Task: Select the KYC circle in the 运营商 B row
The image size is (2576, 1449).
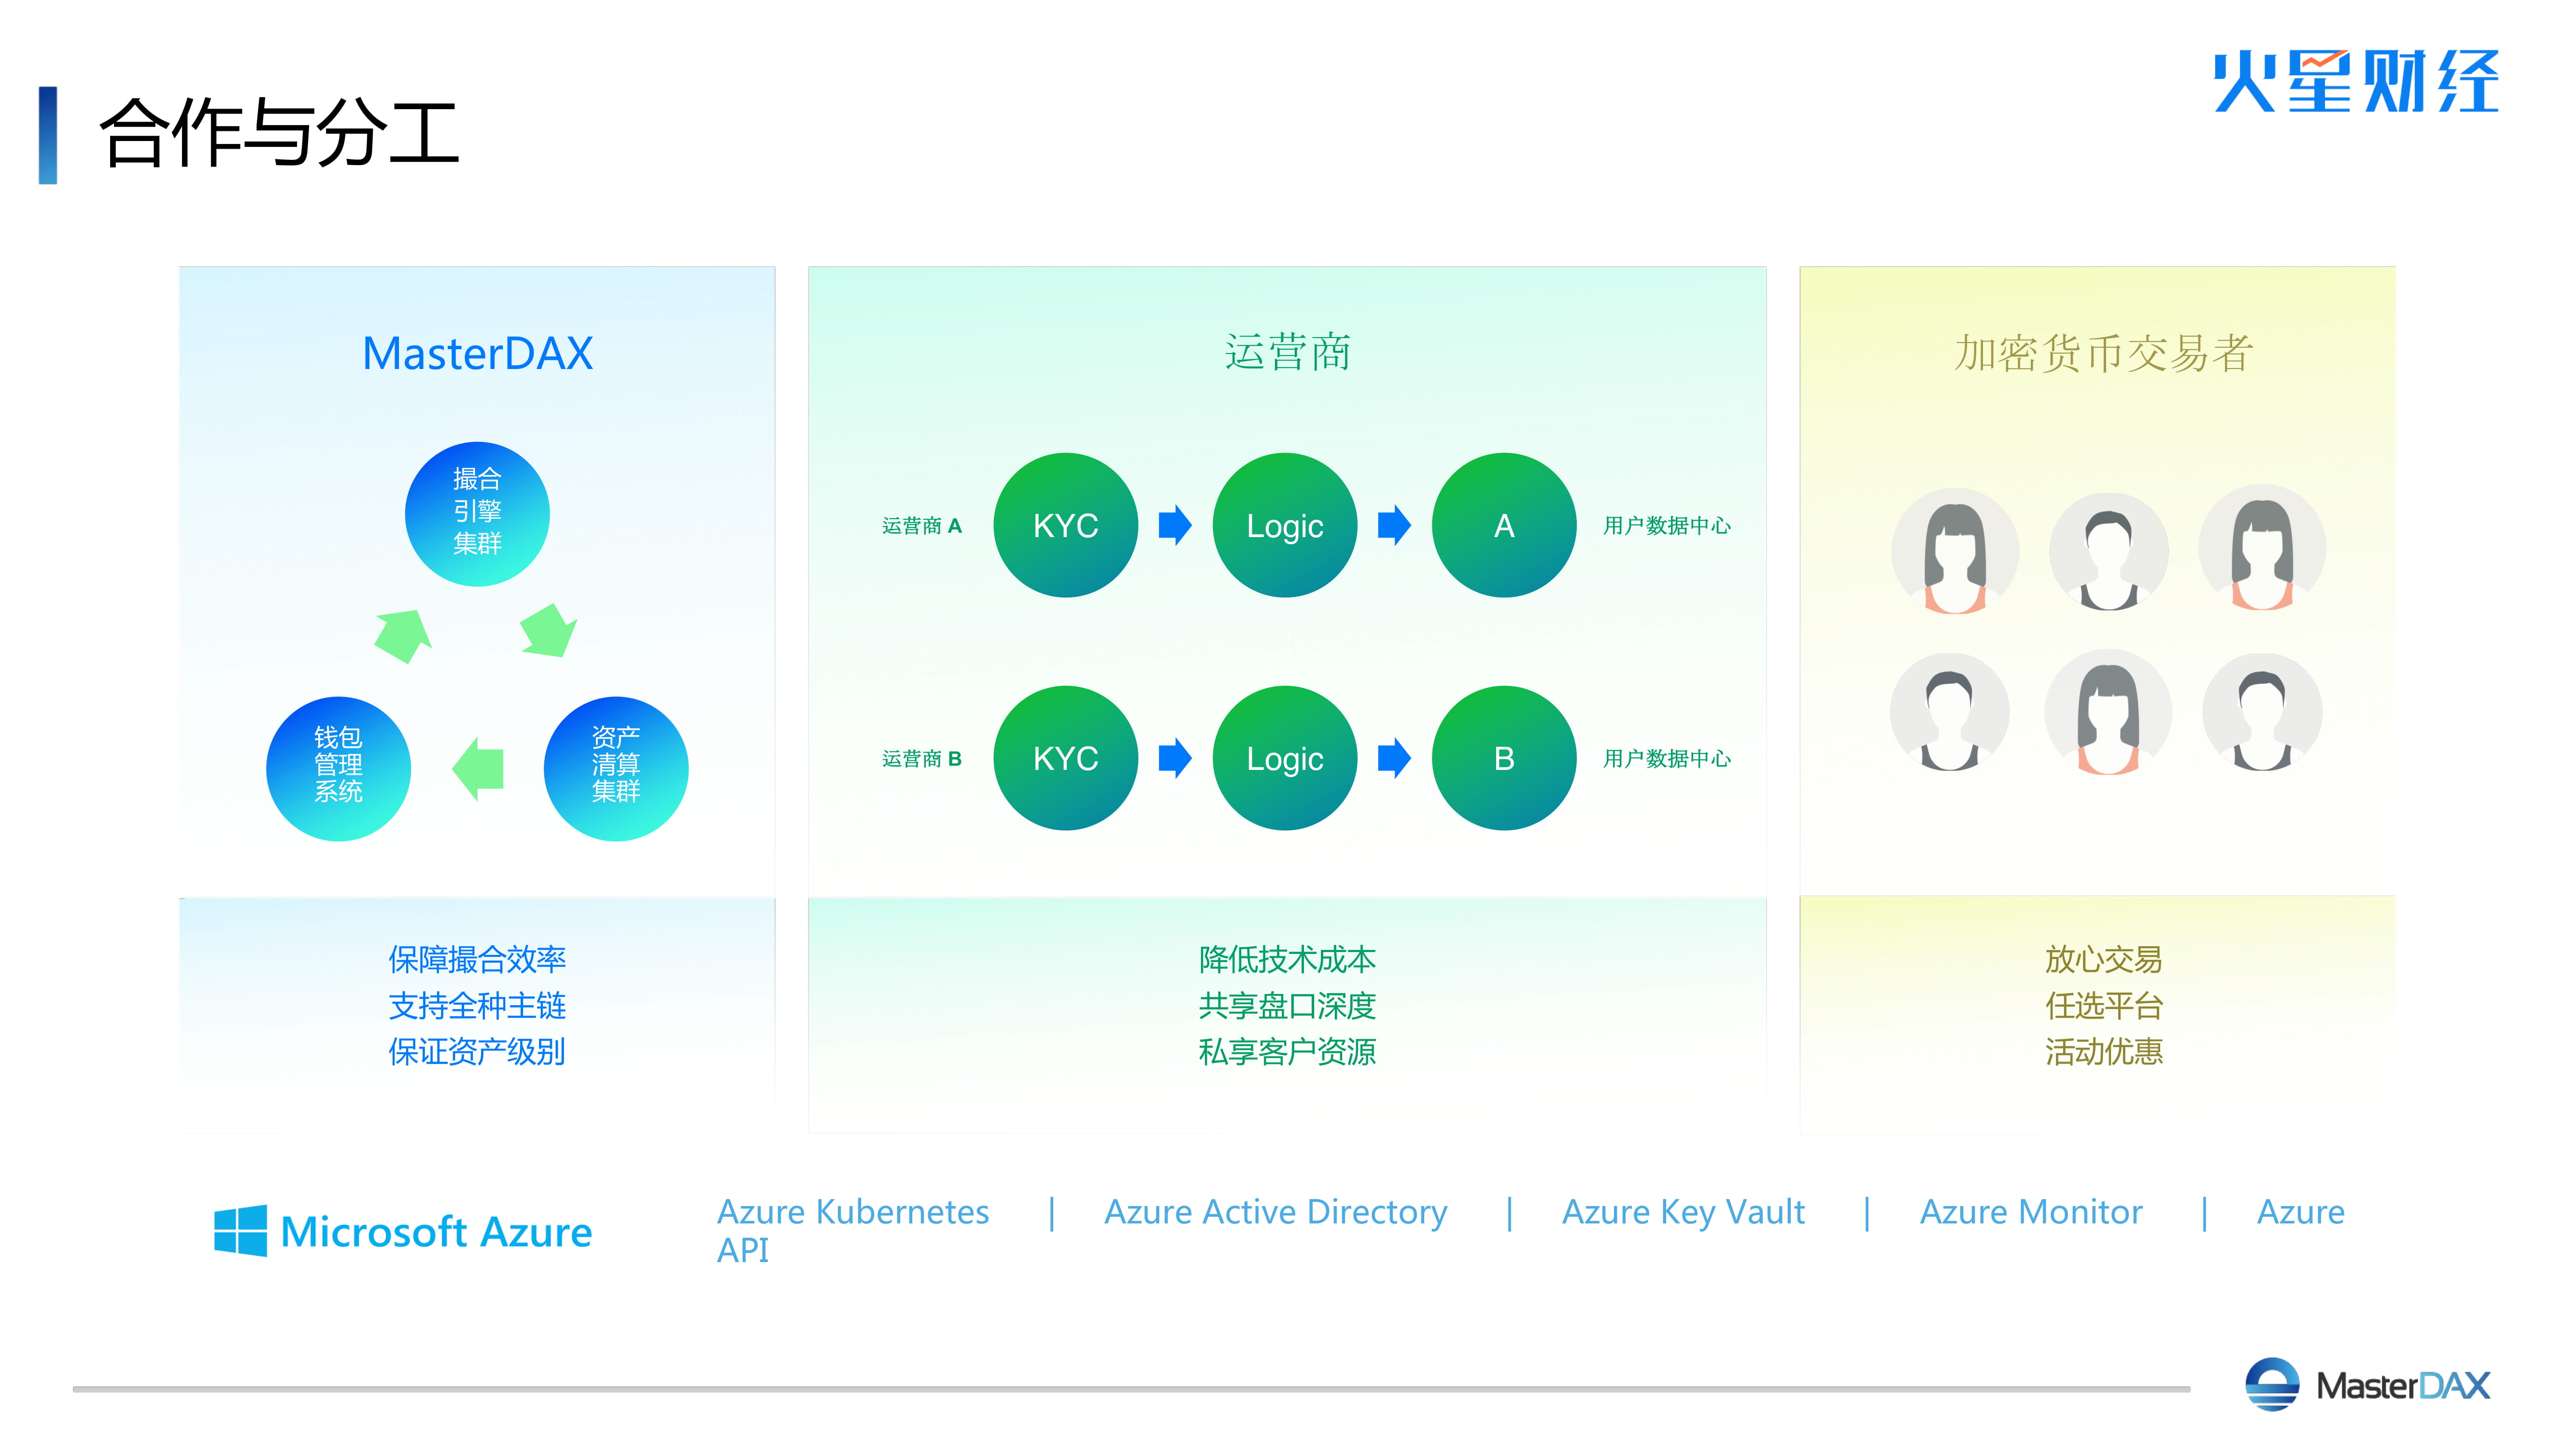Action: 1065,758
